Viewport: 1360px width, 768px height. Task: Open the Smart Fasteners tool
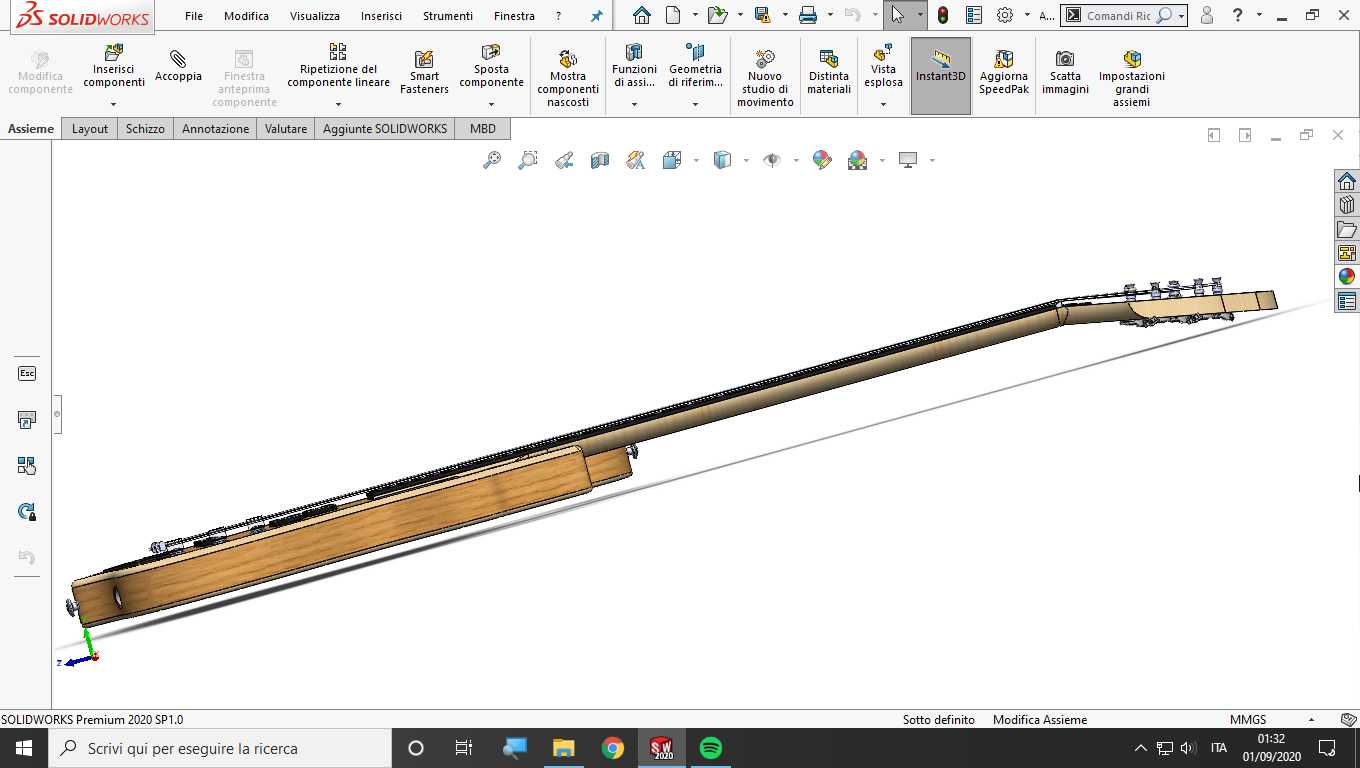(x=424, y=72)
